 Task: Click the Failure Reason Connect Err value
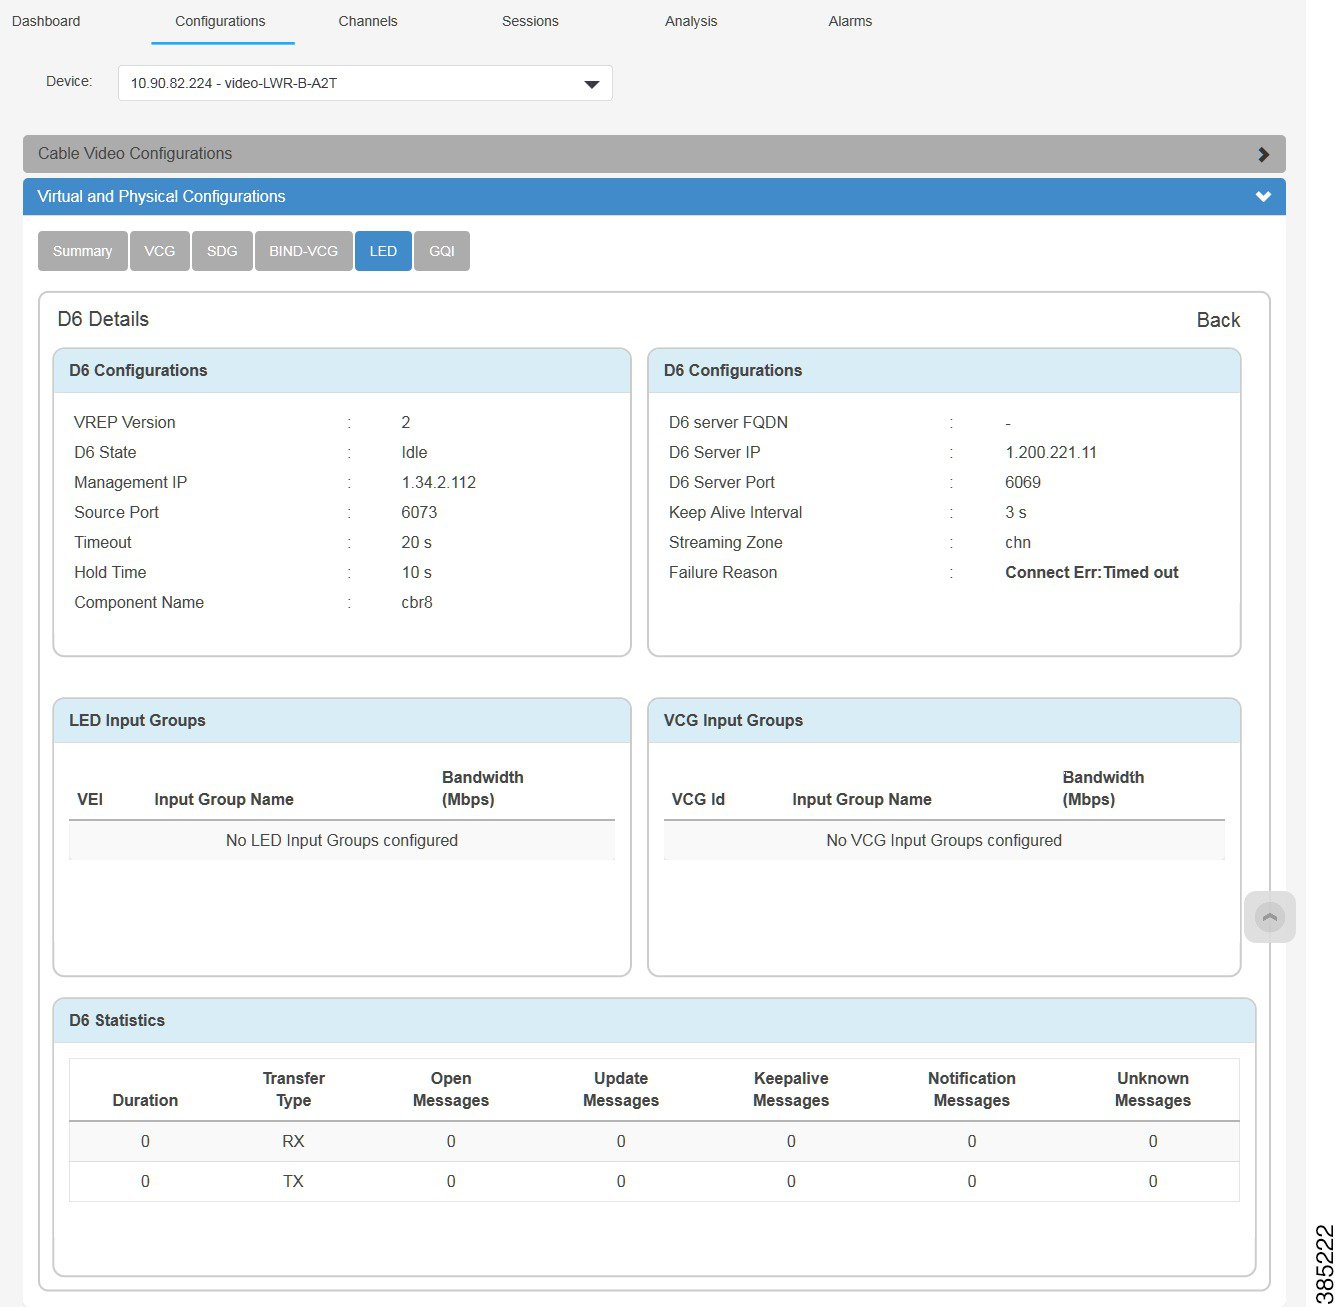(x=1091, y=572)
